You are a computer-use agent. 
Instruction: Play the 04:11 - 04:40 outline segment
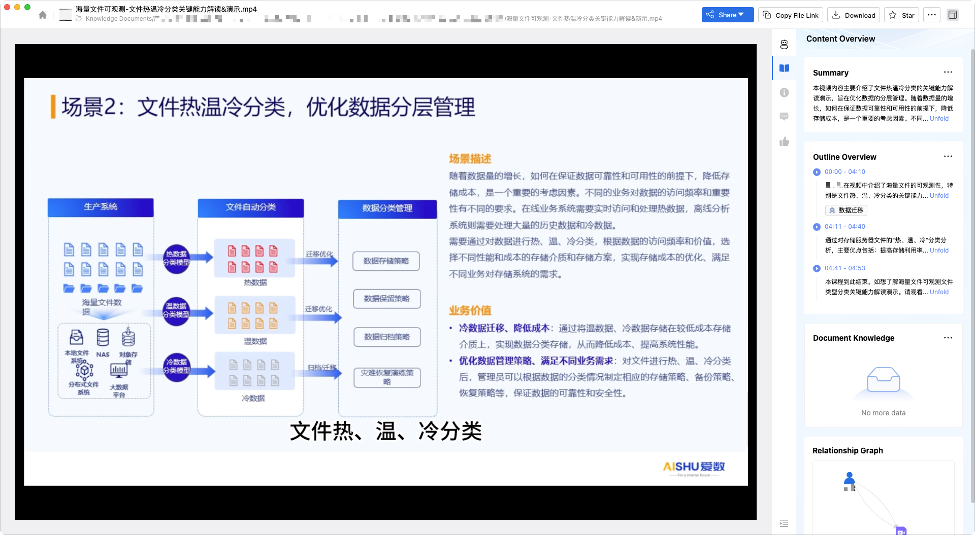(819, 227)
